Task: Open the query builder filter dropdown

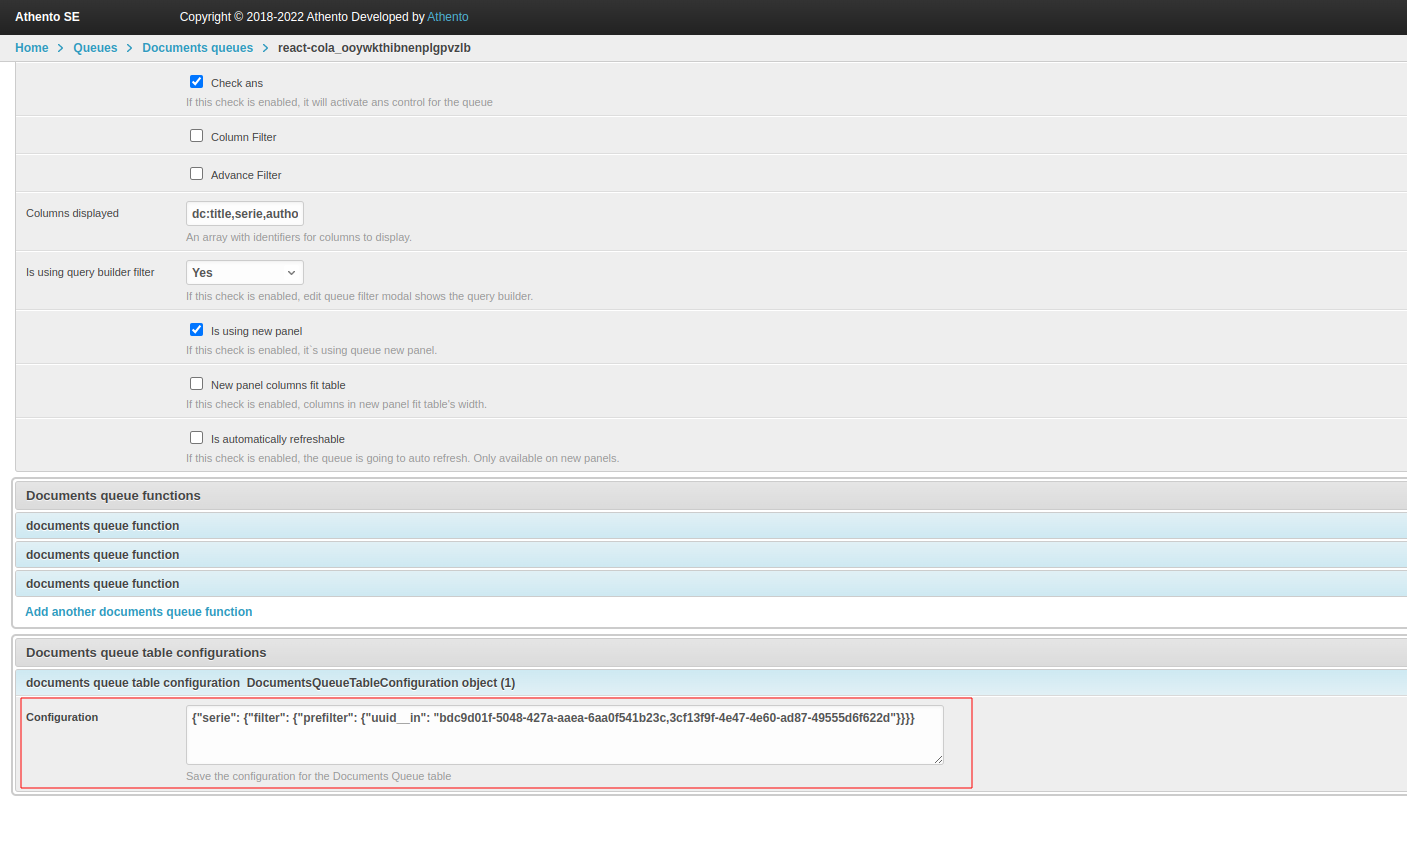Action: (244, 273)
